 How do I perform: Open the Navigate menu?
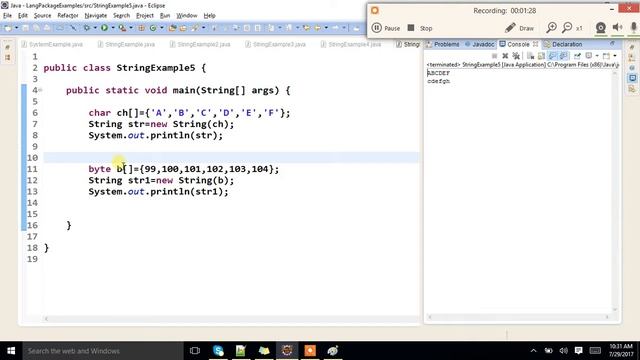(96, 16)
